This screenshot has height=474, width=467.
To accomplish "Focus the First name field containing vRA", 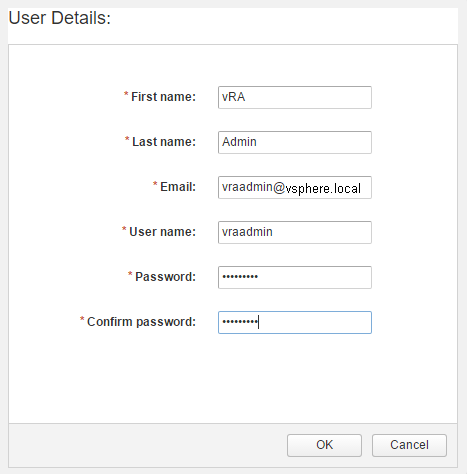I will coord(295,97).
